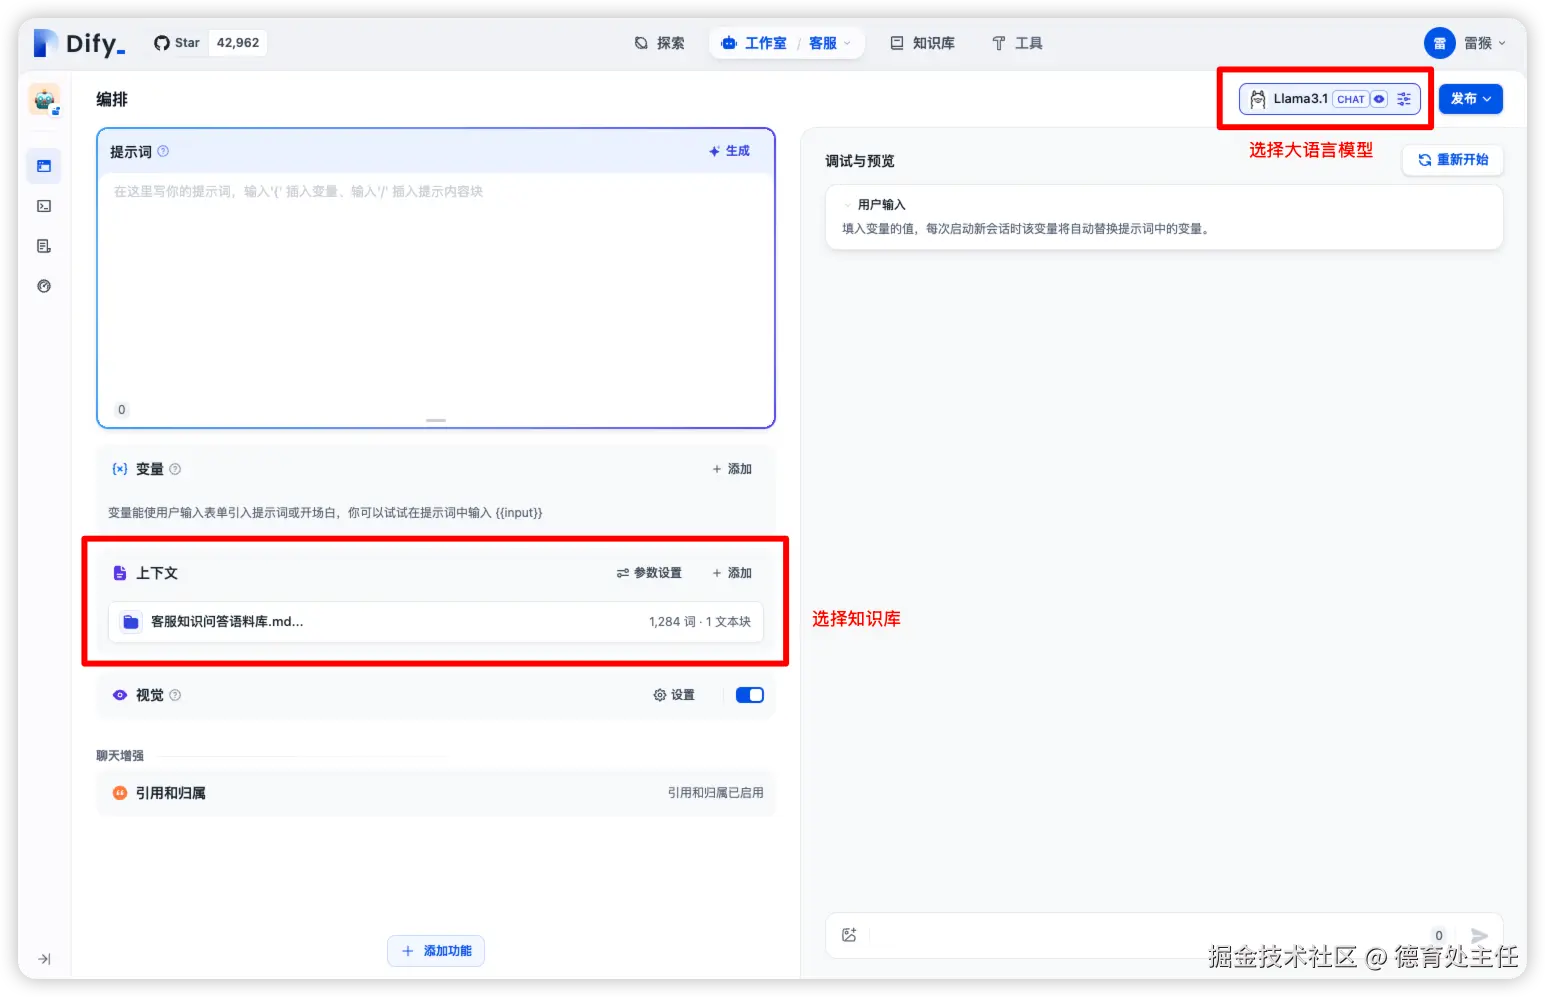Click the send message icon in chat box

[1478, 936]
